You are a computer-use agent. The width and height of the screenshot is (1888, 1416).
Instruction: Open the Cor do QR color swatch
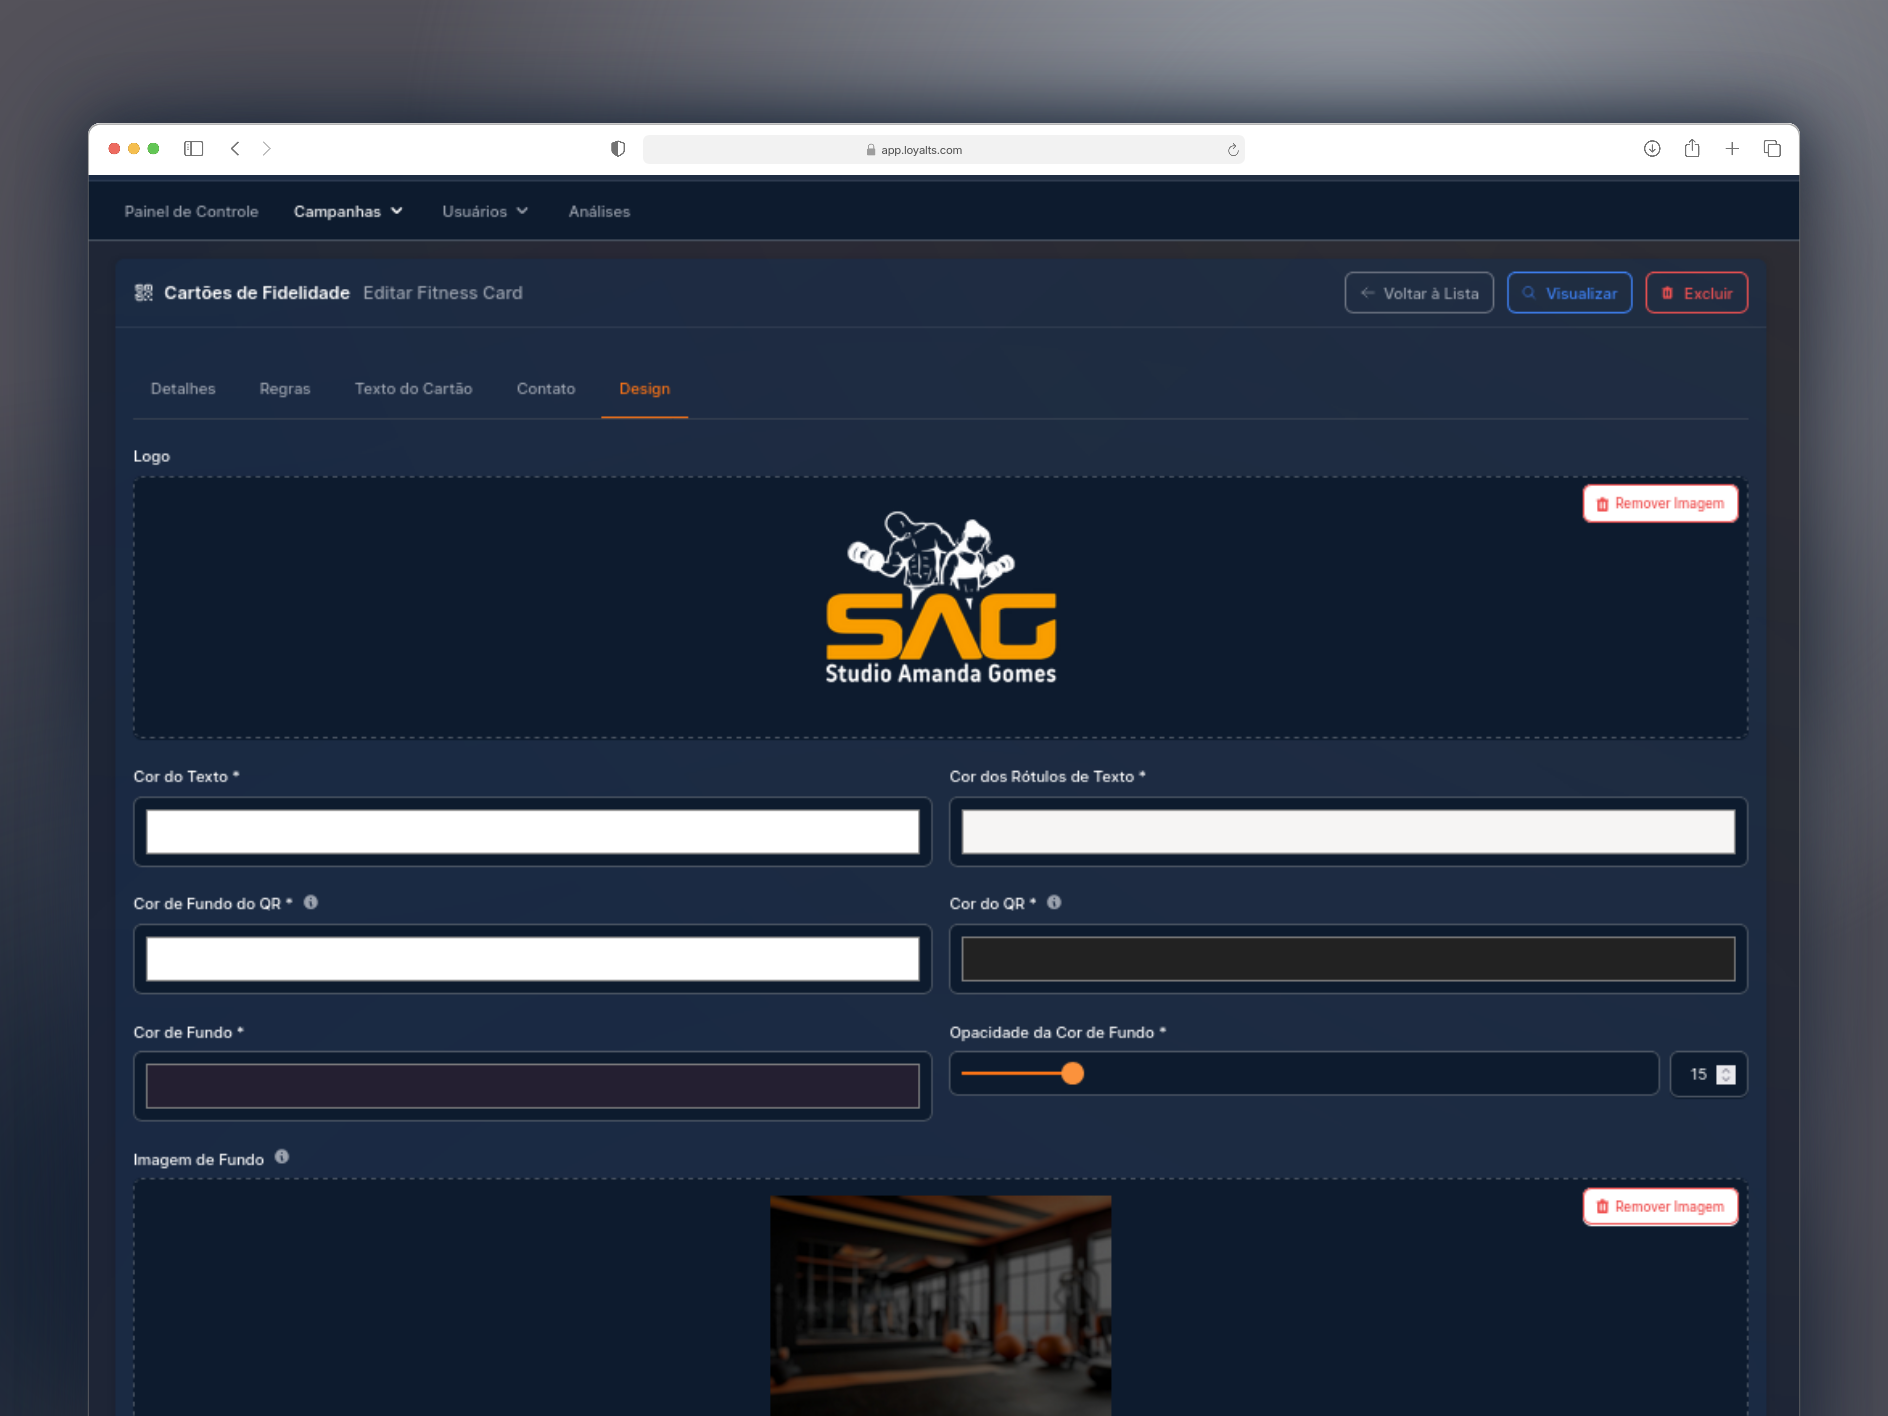pos(1347,959)
